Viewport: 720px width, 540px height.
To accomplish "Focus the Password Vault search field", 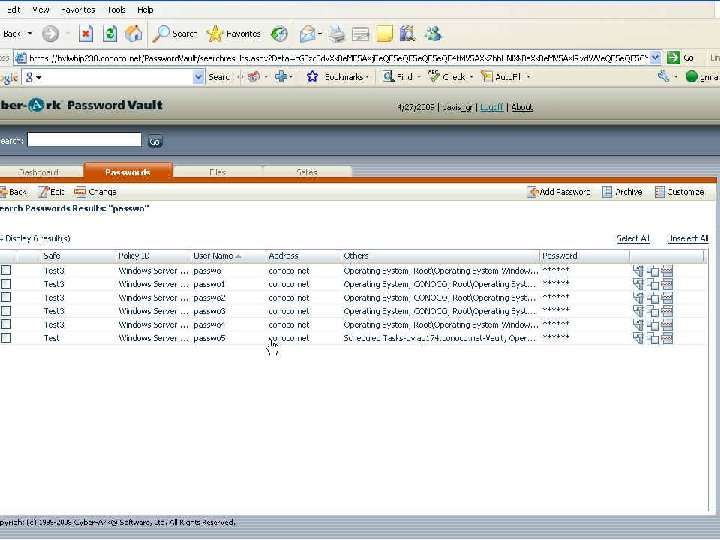I will pos(84,140).
